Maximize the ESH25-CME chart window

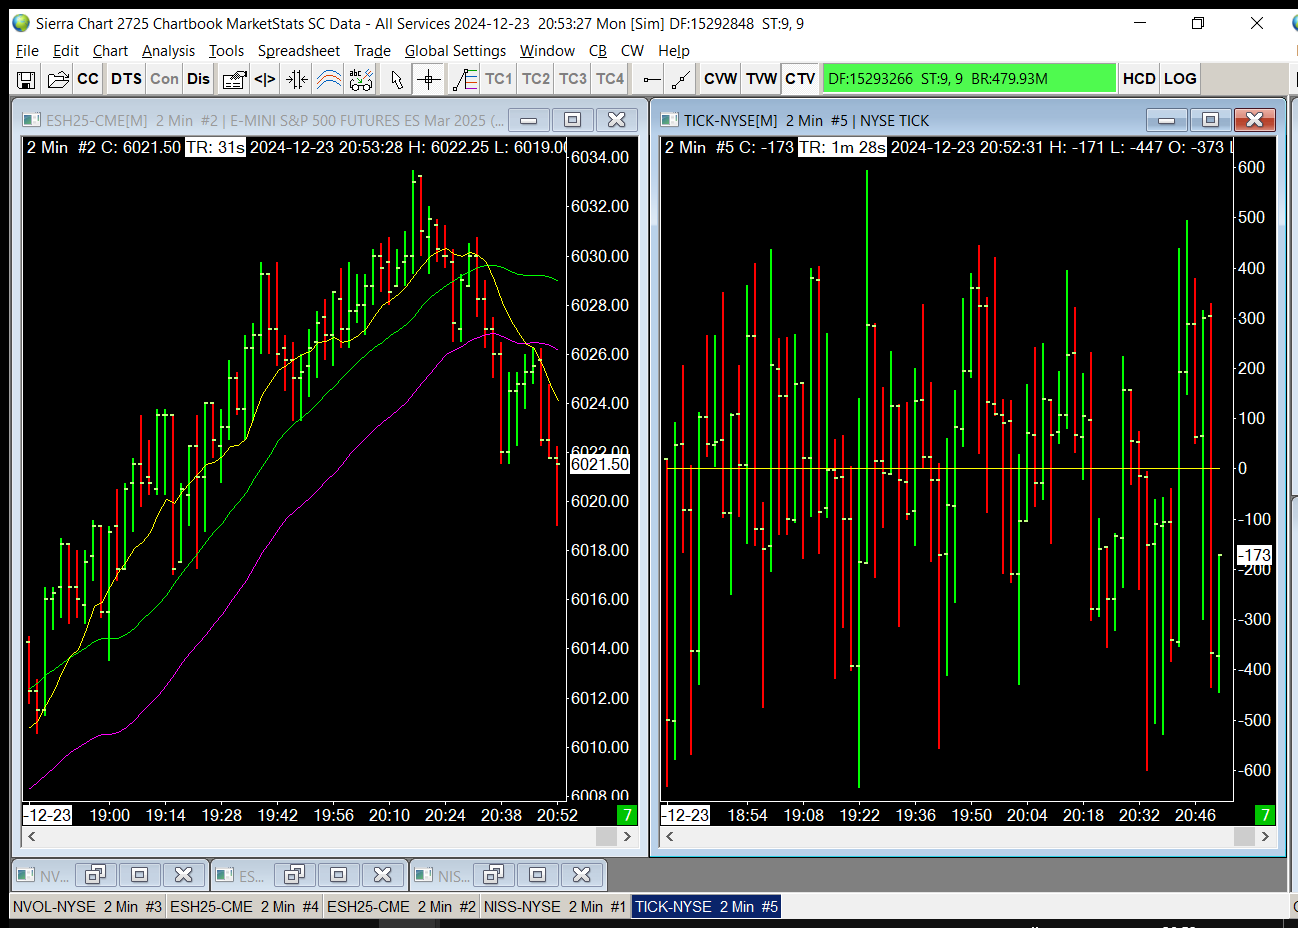point(572,120)
